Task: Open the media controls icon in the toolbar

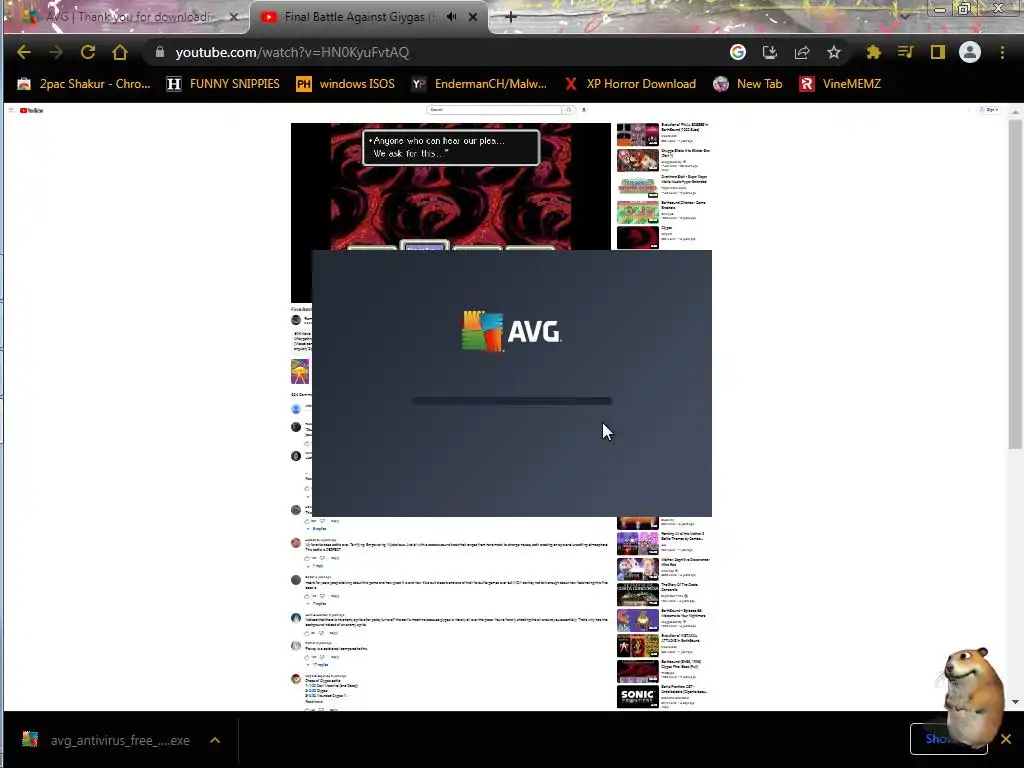Action: click(905, 52)
